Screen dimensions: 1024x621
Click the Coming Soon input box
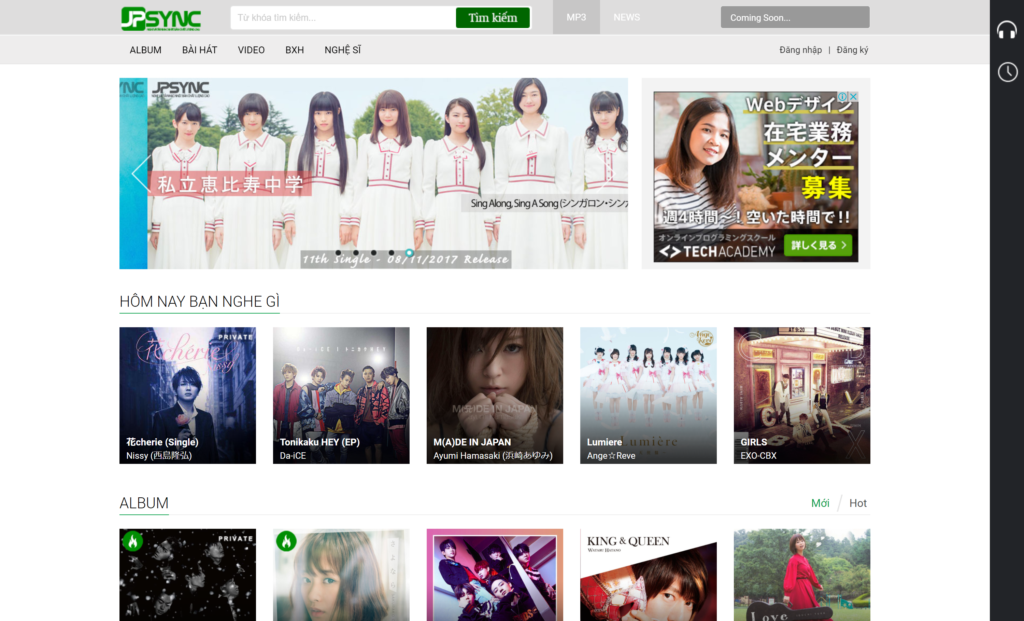(x=795, y=18)
